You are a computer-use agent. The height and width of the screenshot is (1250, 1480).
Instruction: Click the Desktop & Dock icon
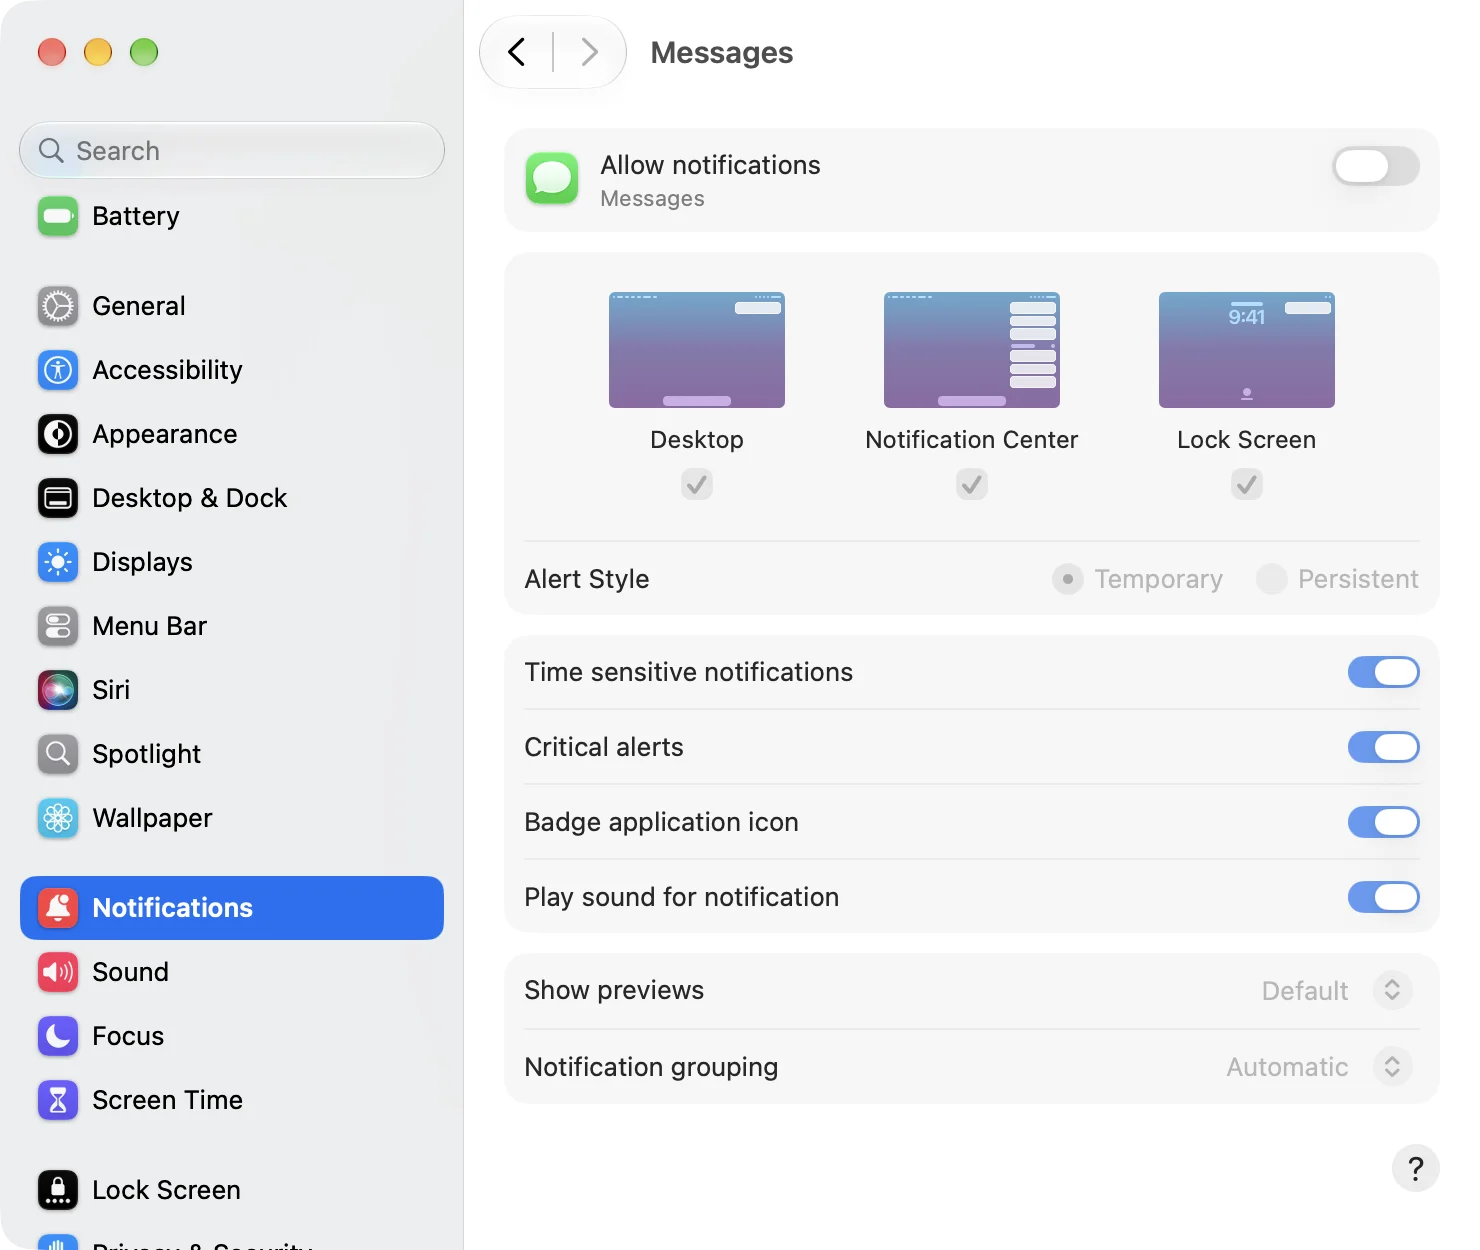(x=58, y=498)
